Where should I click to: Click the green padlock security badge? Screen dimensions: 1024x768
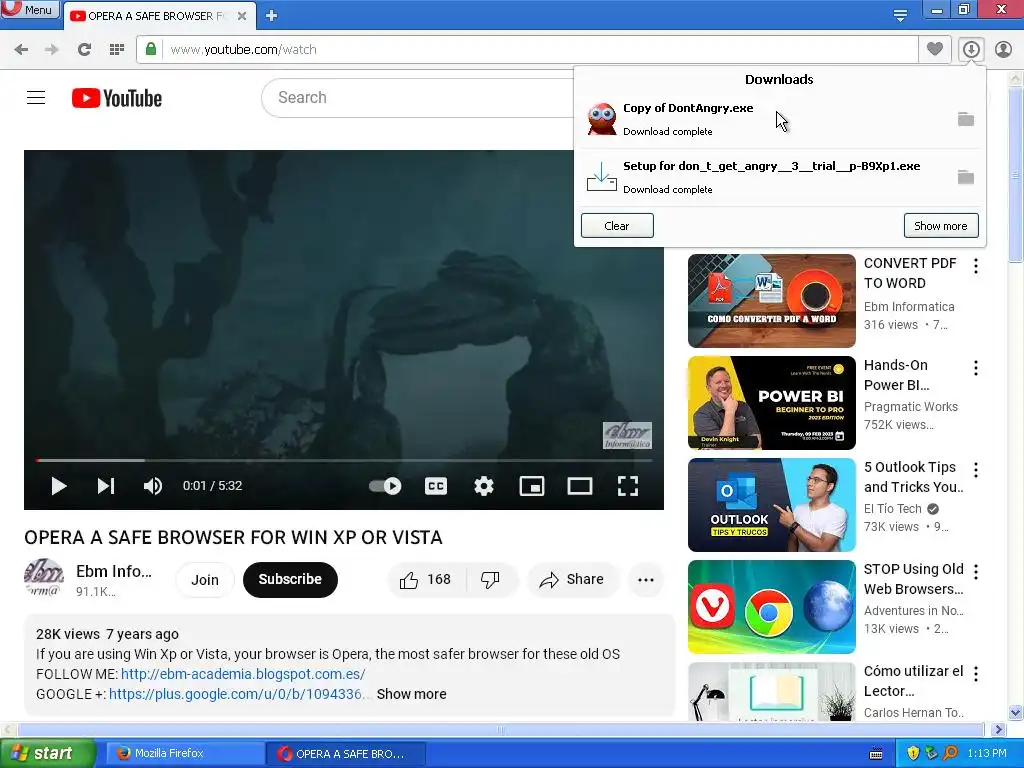(x=151, y=49)
